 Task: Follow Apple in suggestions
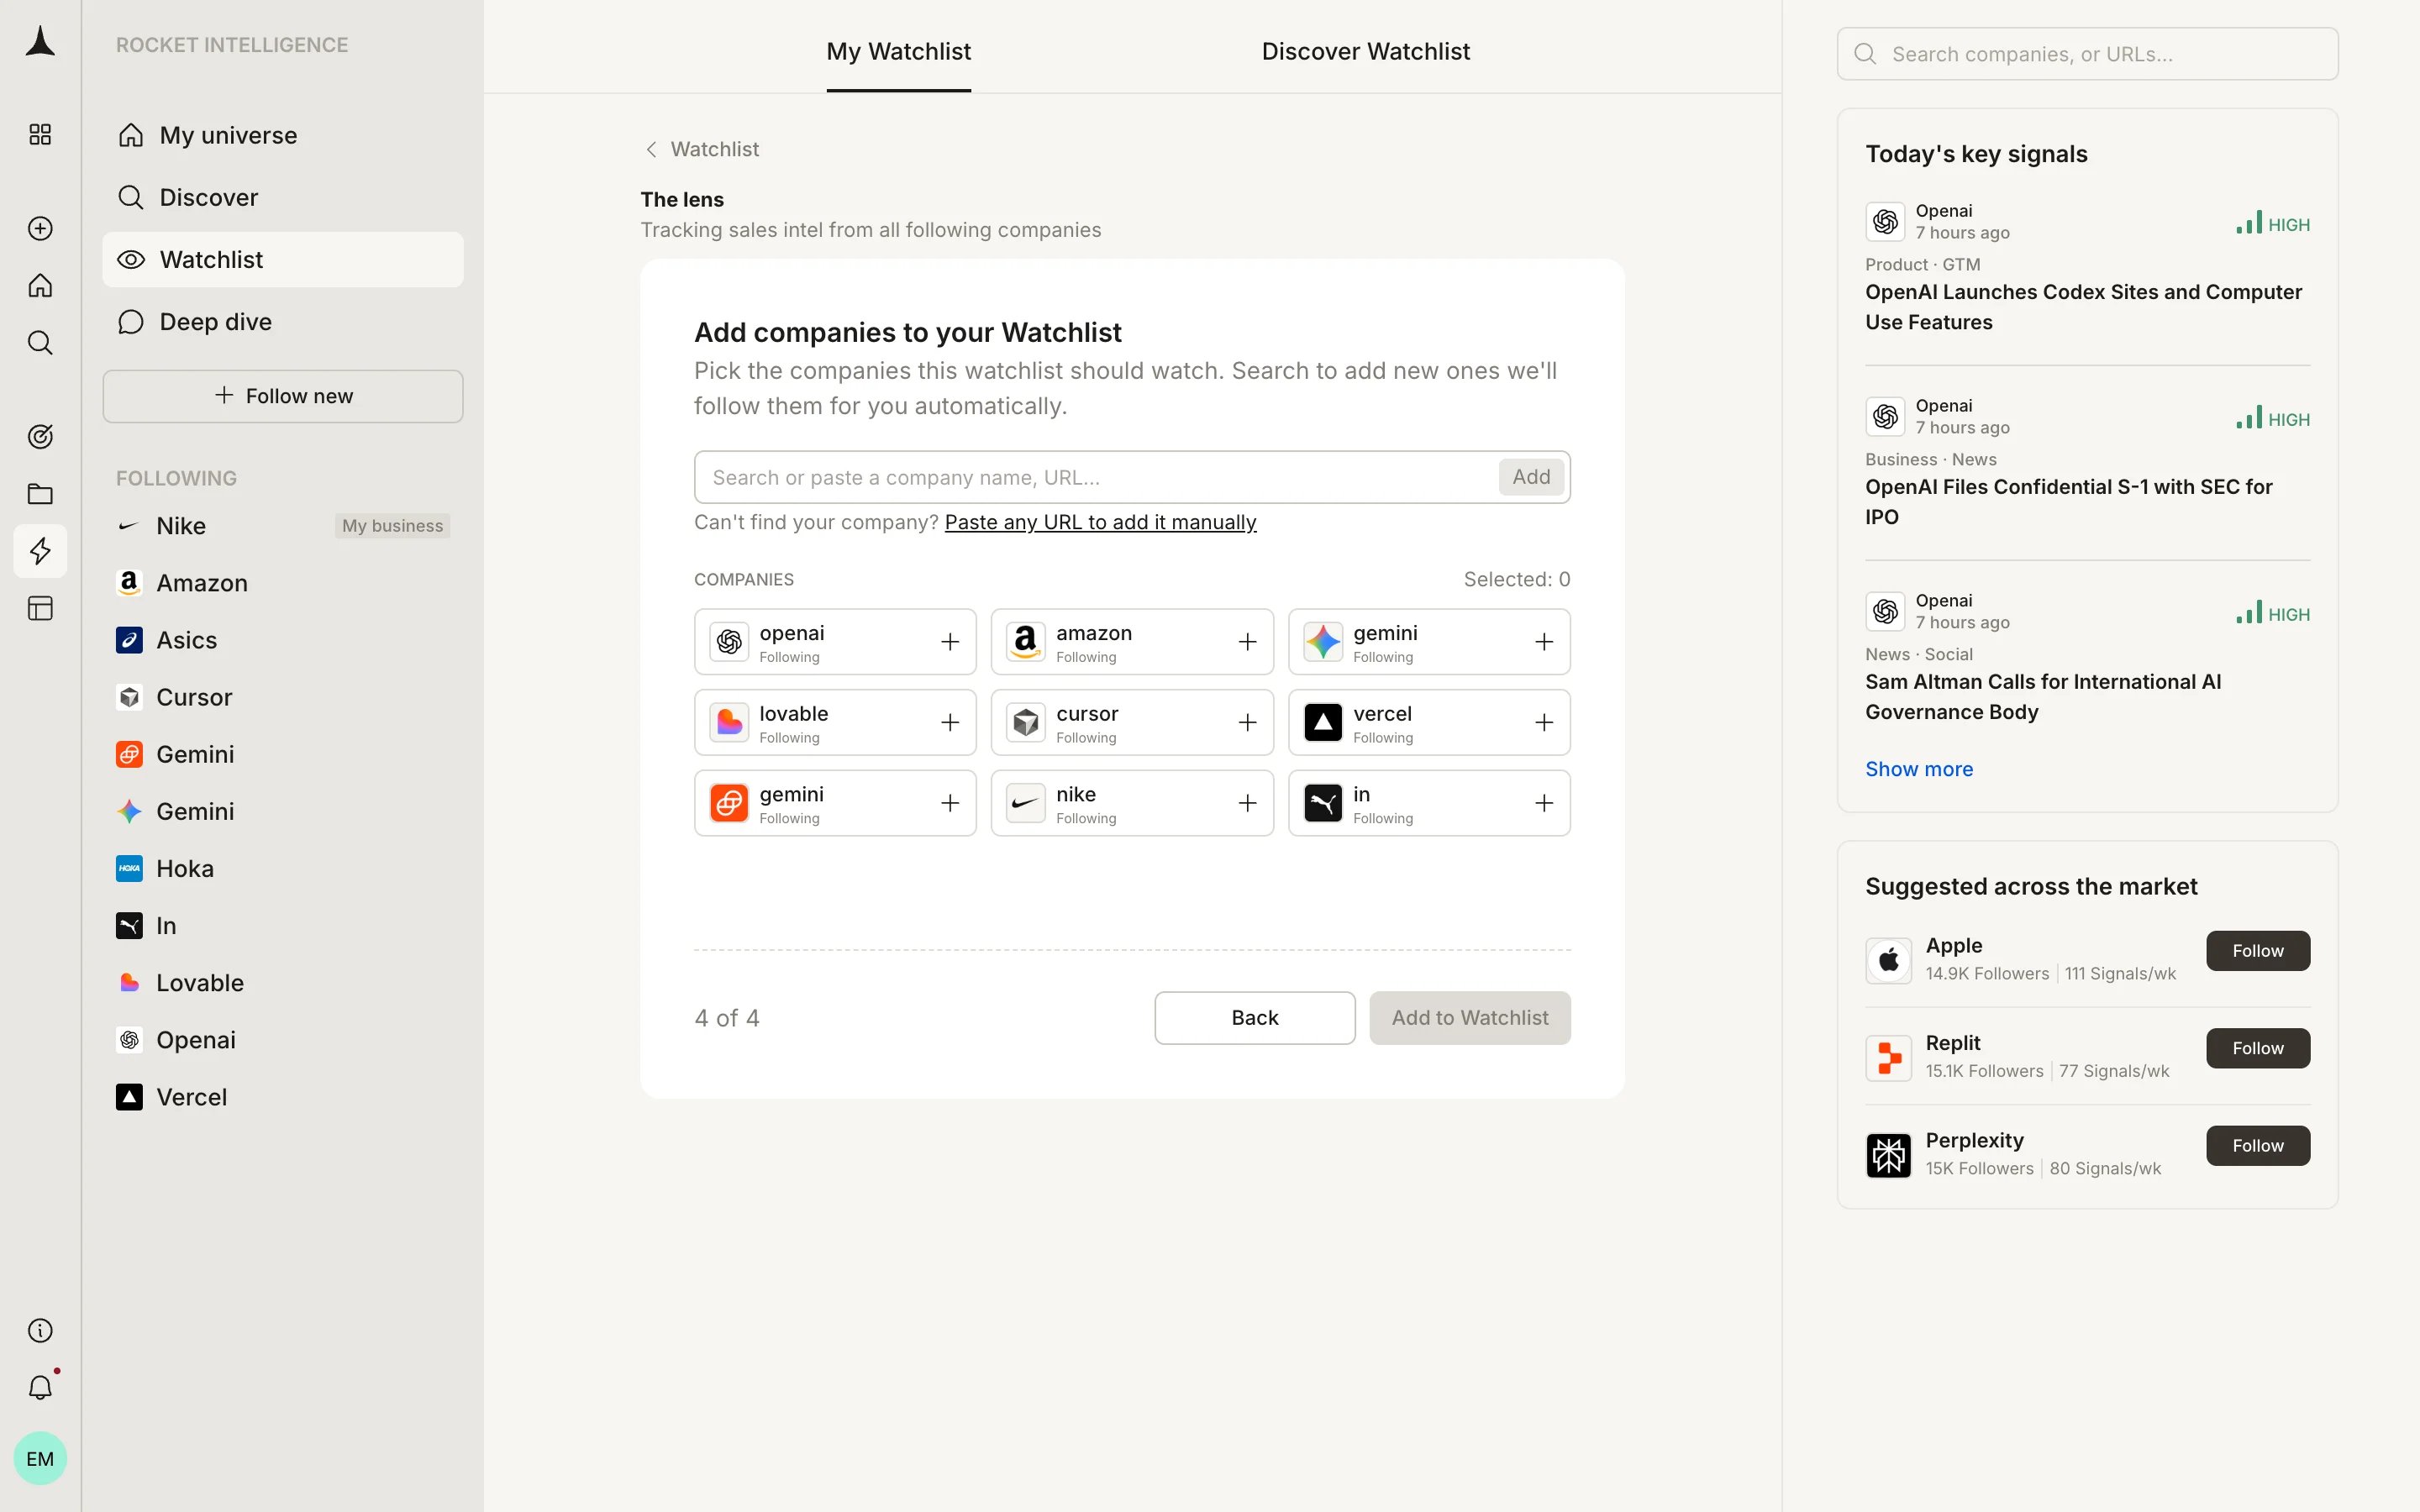pos(2257,951)
